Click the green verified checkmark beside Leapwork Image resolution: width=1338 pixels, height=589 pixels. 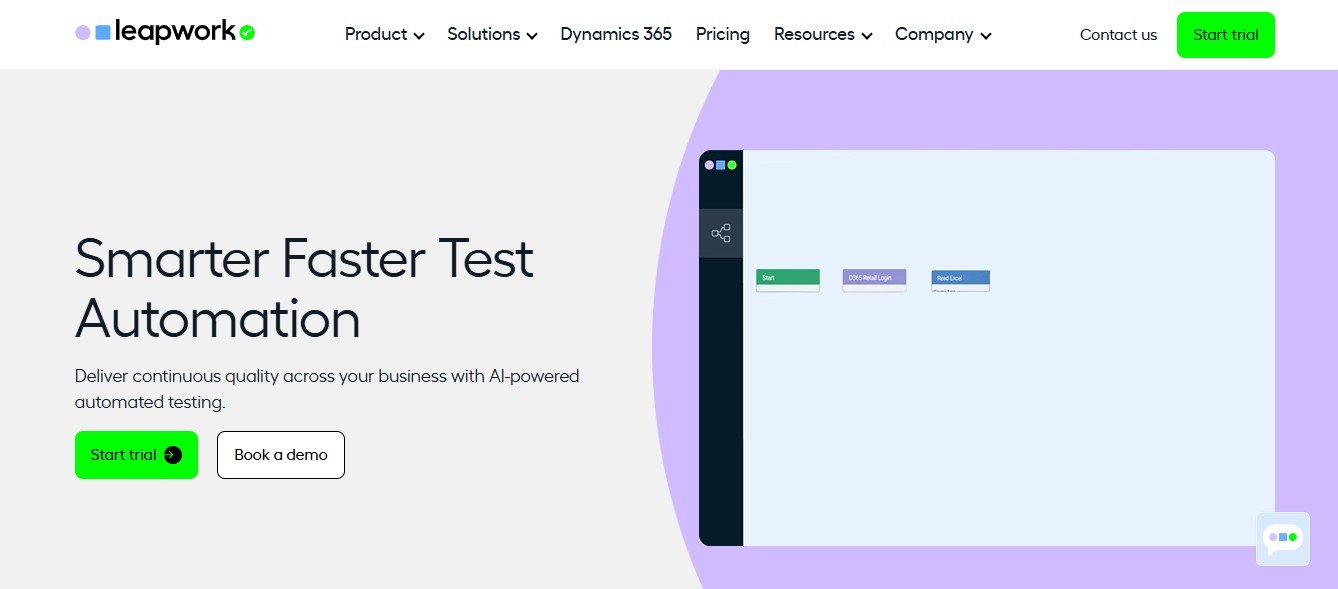(248, 33)
